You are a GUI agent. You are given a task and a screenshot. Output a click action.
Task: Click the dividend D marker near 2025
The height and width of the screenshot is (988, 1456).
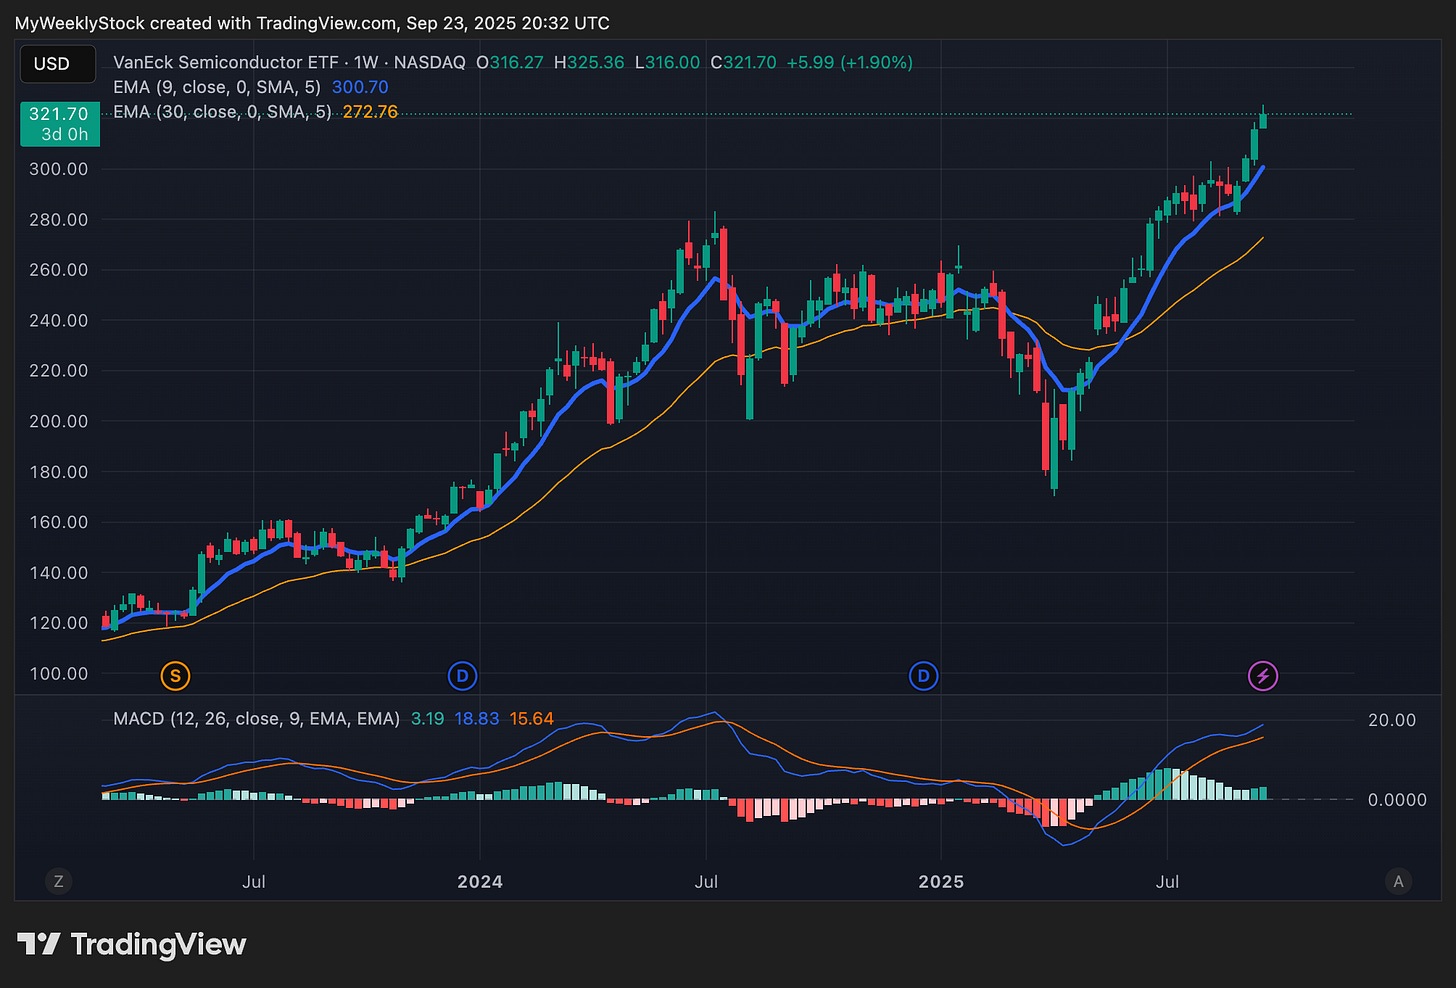click(x=923, y=676)
